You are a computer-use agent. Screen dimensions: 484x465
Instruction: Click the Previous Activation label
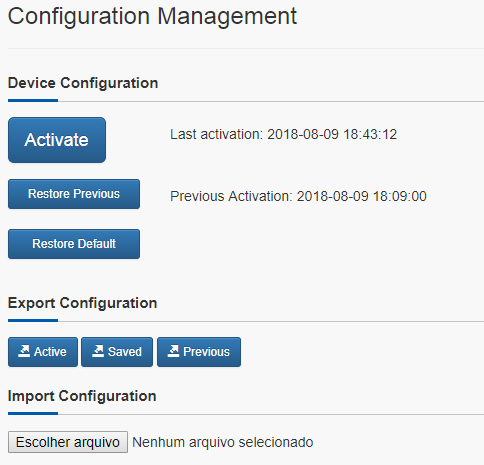click(231, 196)
